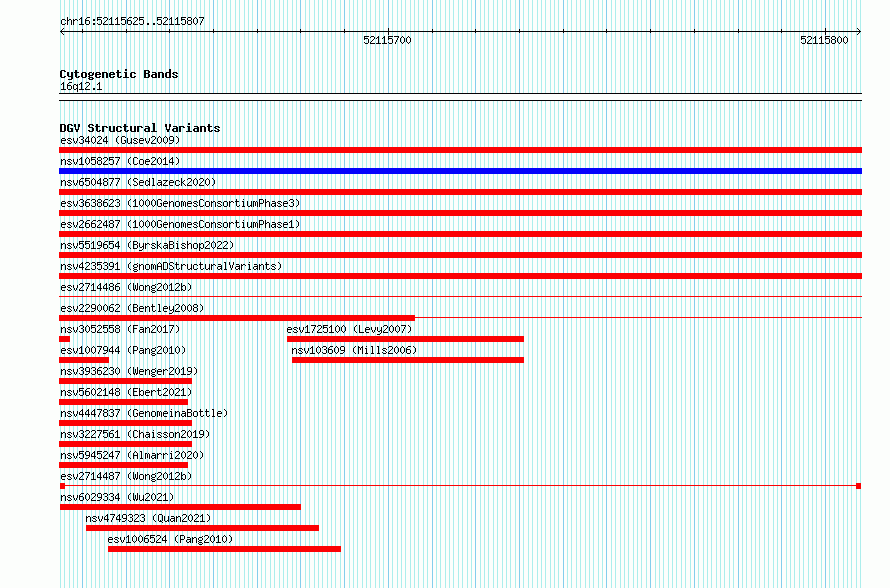890x588 pixels.
Task: Select the nsv3936230 red bar
Action: click(x=125, y=381)
